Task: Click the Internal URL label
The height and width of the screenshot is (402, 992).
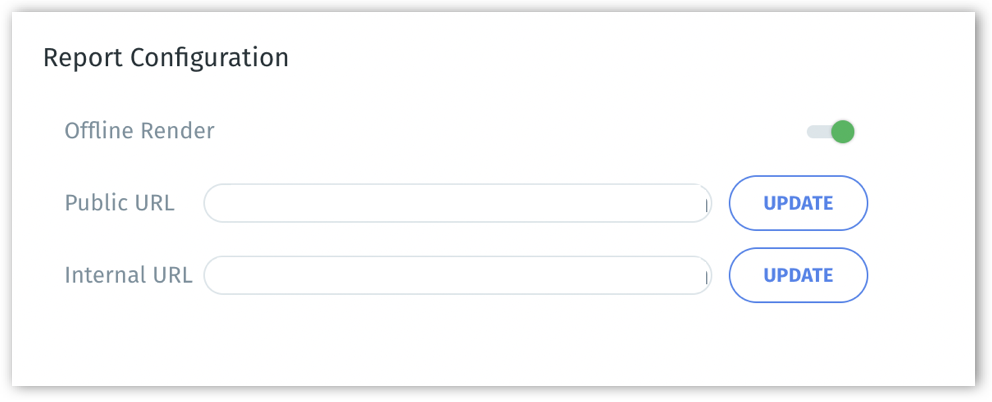Action: (128, 275)
